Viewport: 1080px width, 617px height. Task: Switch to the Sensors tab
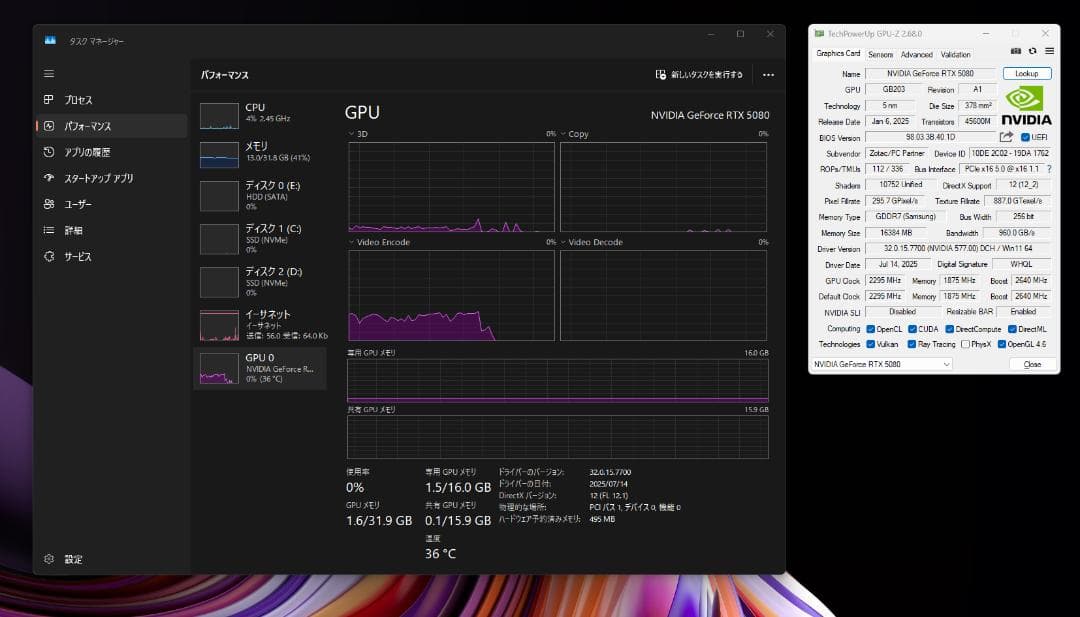[881, 54]
